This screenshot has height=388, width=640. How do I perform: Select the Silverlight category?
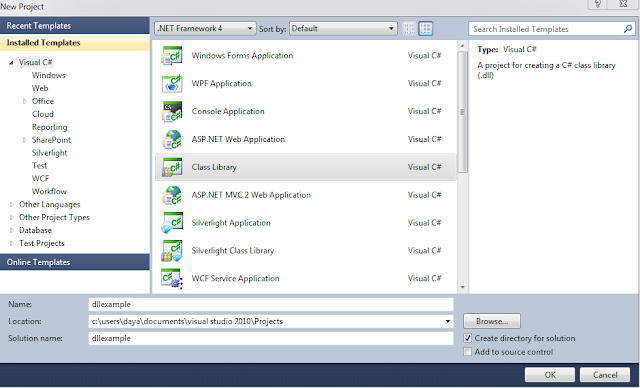click(49, 153)
